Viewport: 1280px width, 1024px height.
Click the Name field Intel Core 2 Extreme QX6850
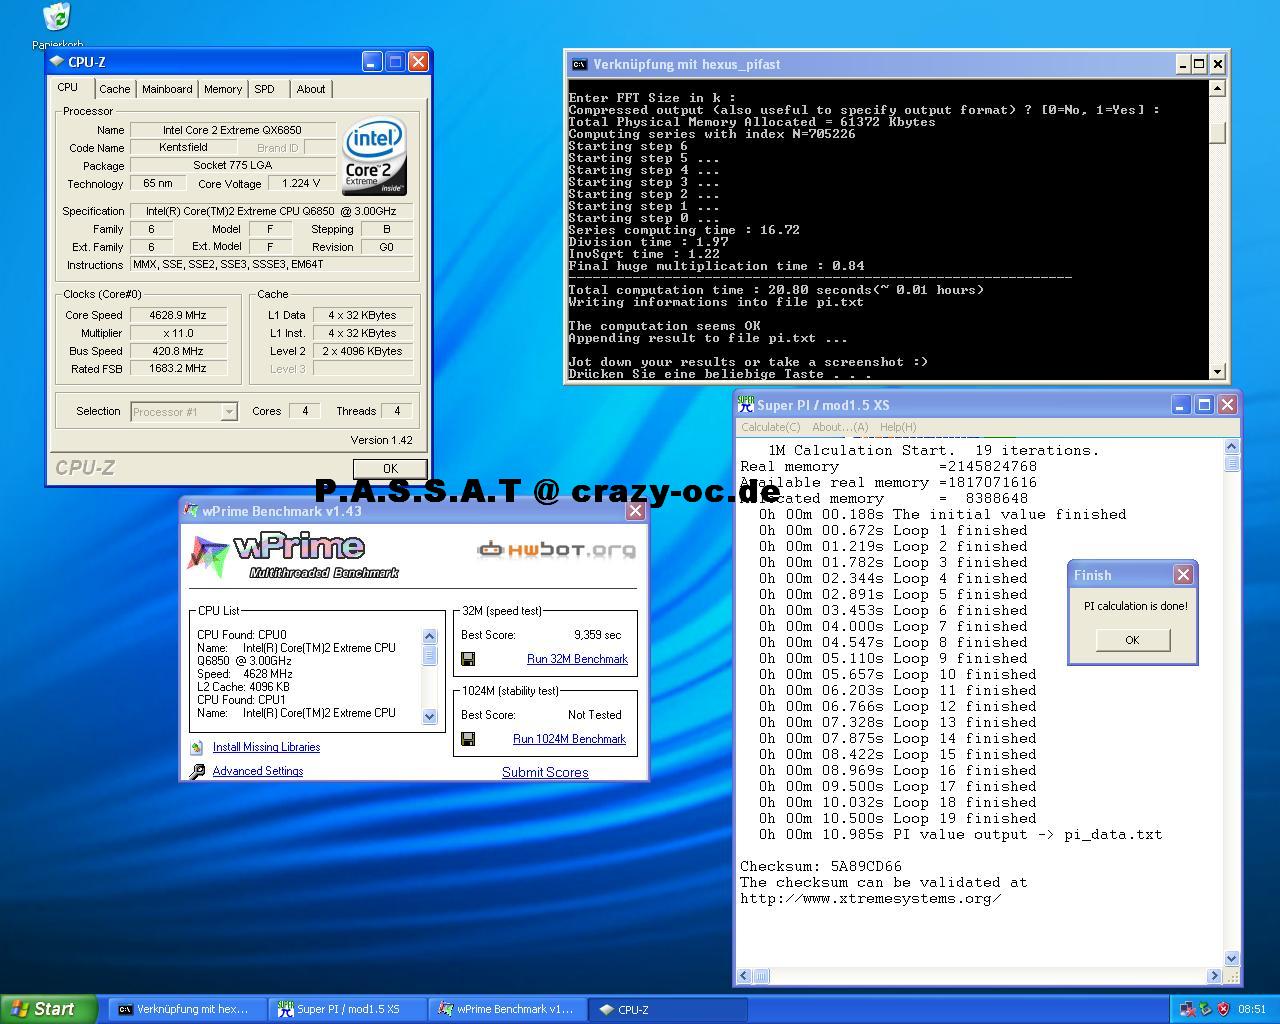pos(231,130)
